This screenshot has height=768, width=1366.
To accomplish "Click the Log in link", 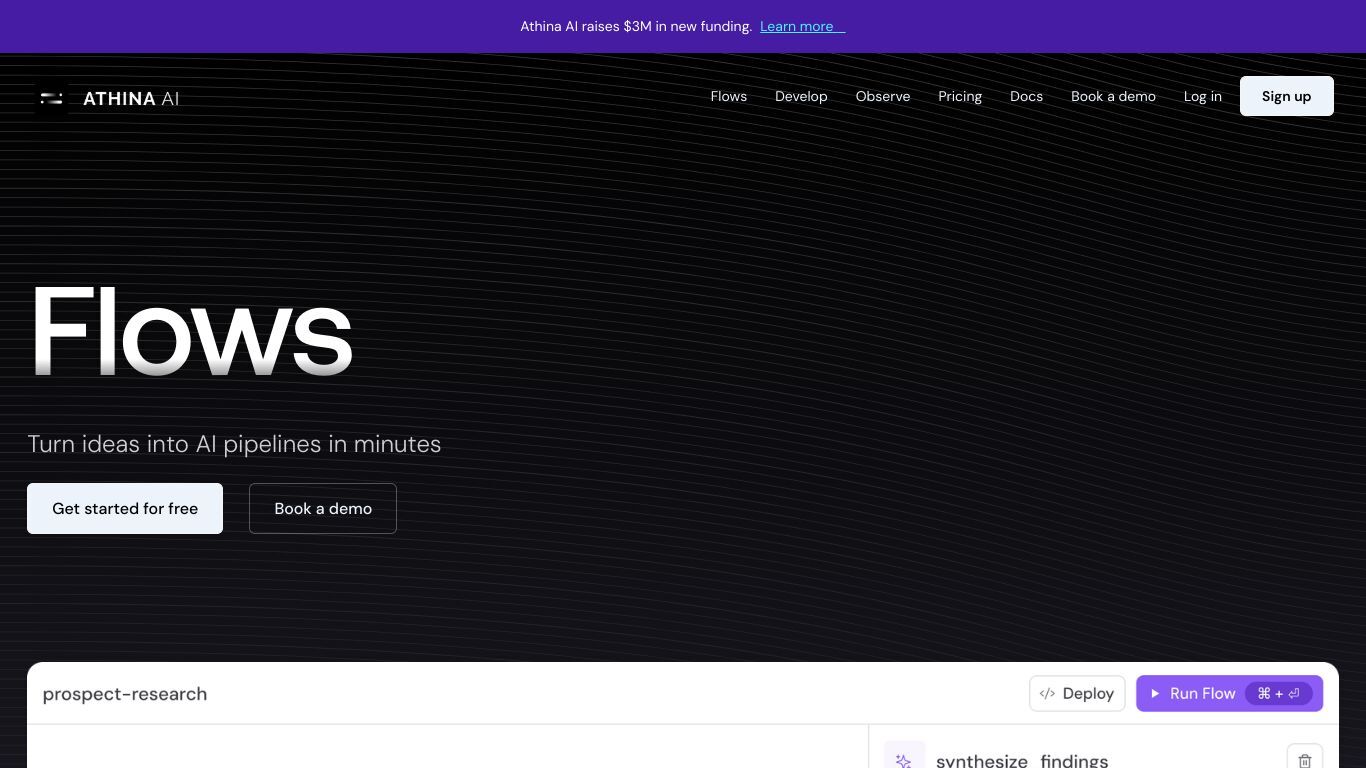I will click(1202, 96).
